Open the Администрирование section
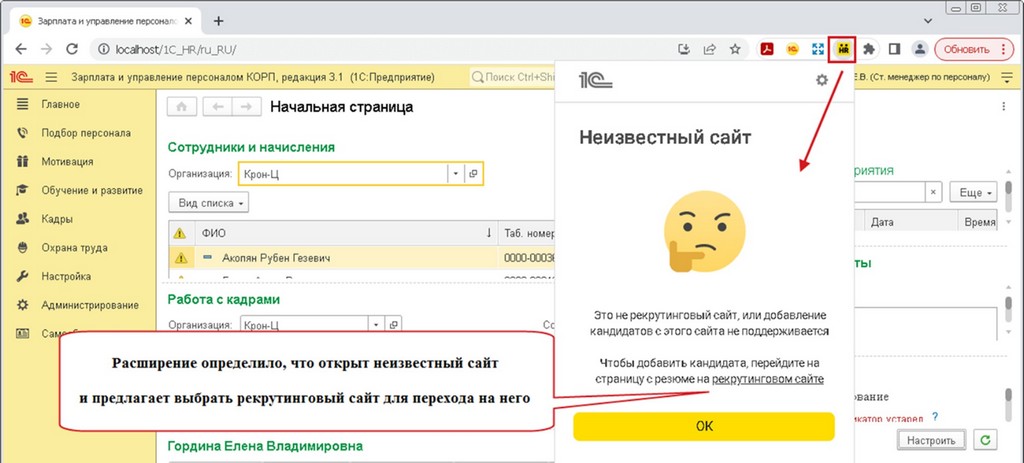The width and height of the screenshot is (1024, 463). tap(90, 306)
